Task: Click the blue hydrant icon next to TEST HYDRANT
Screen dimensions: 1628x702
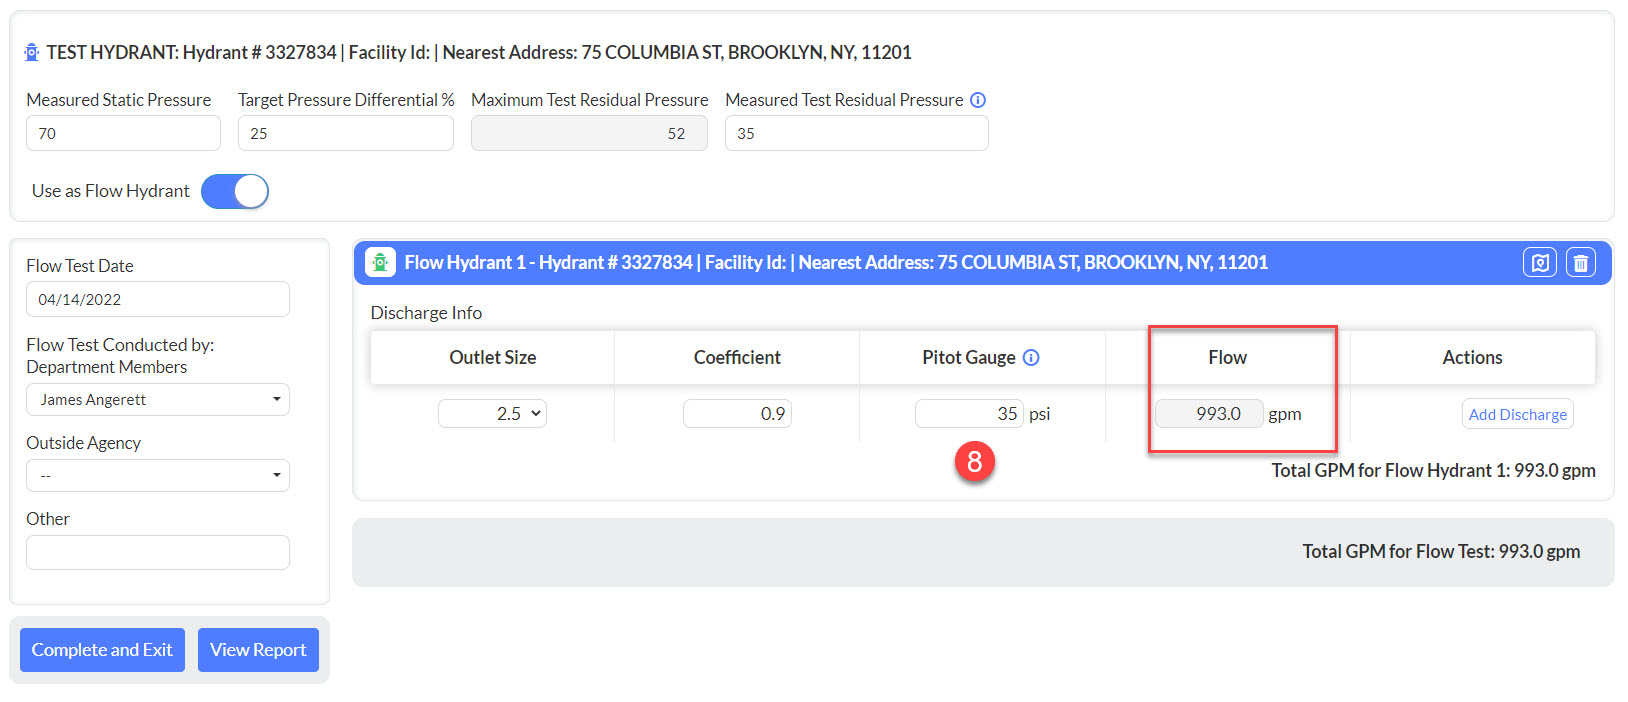Action: 32,52
